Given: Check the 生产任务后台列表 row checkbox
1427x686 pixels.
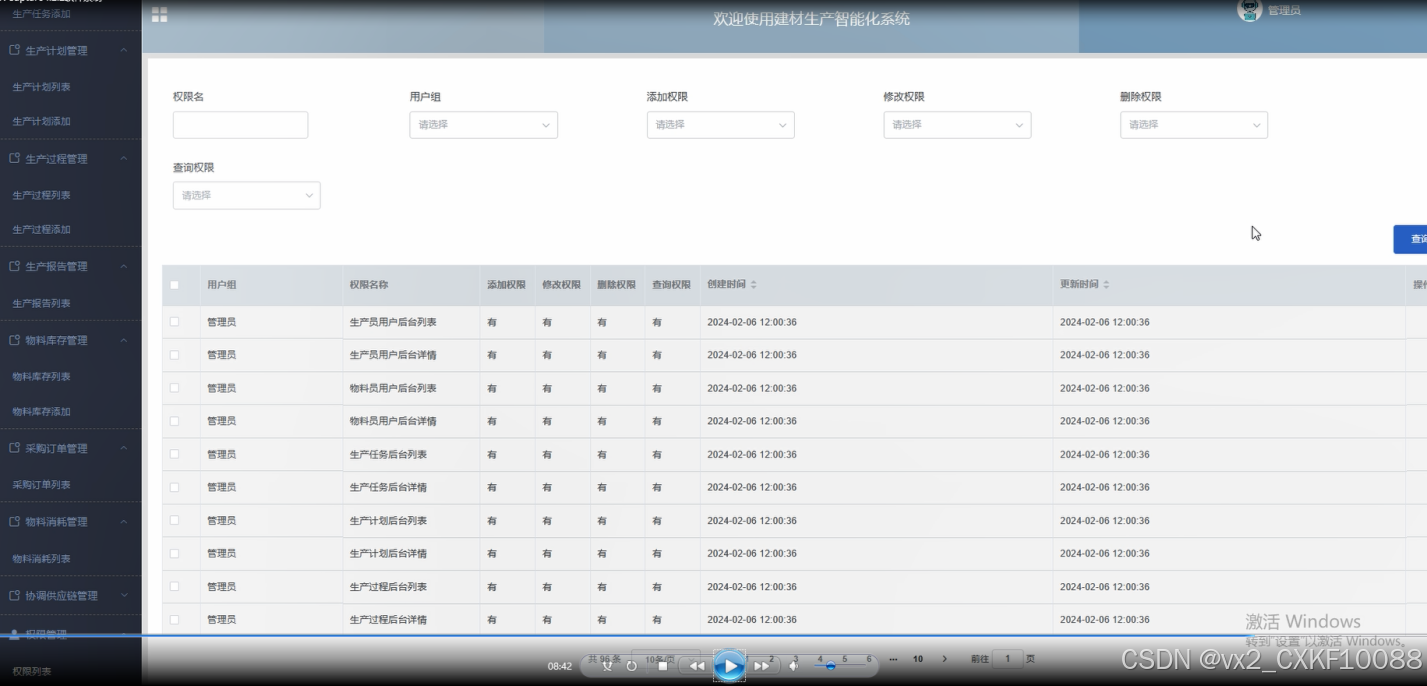Looking at the screenshot, I should (x=174, y=454).
